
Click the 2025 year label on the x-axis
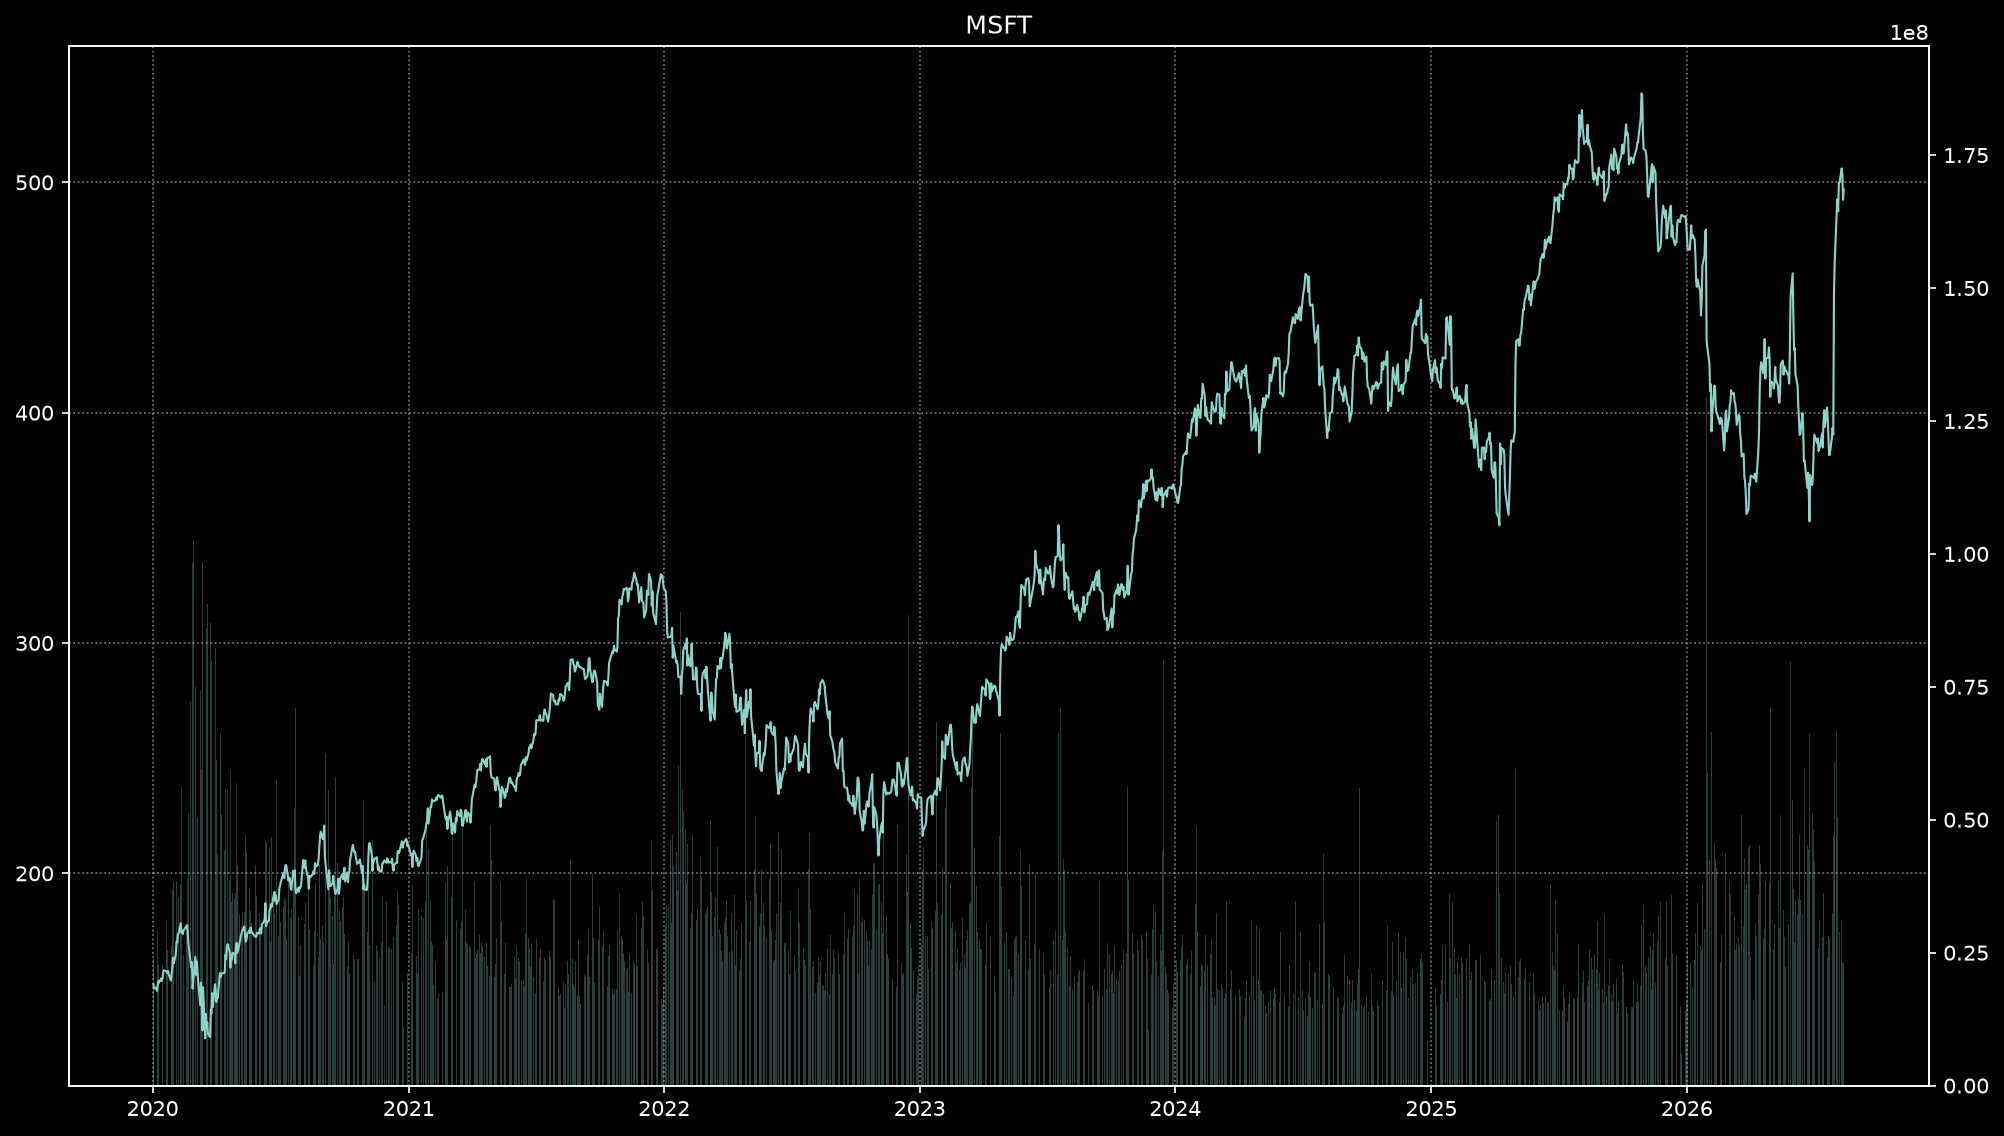click(1431, 1108)
